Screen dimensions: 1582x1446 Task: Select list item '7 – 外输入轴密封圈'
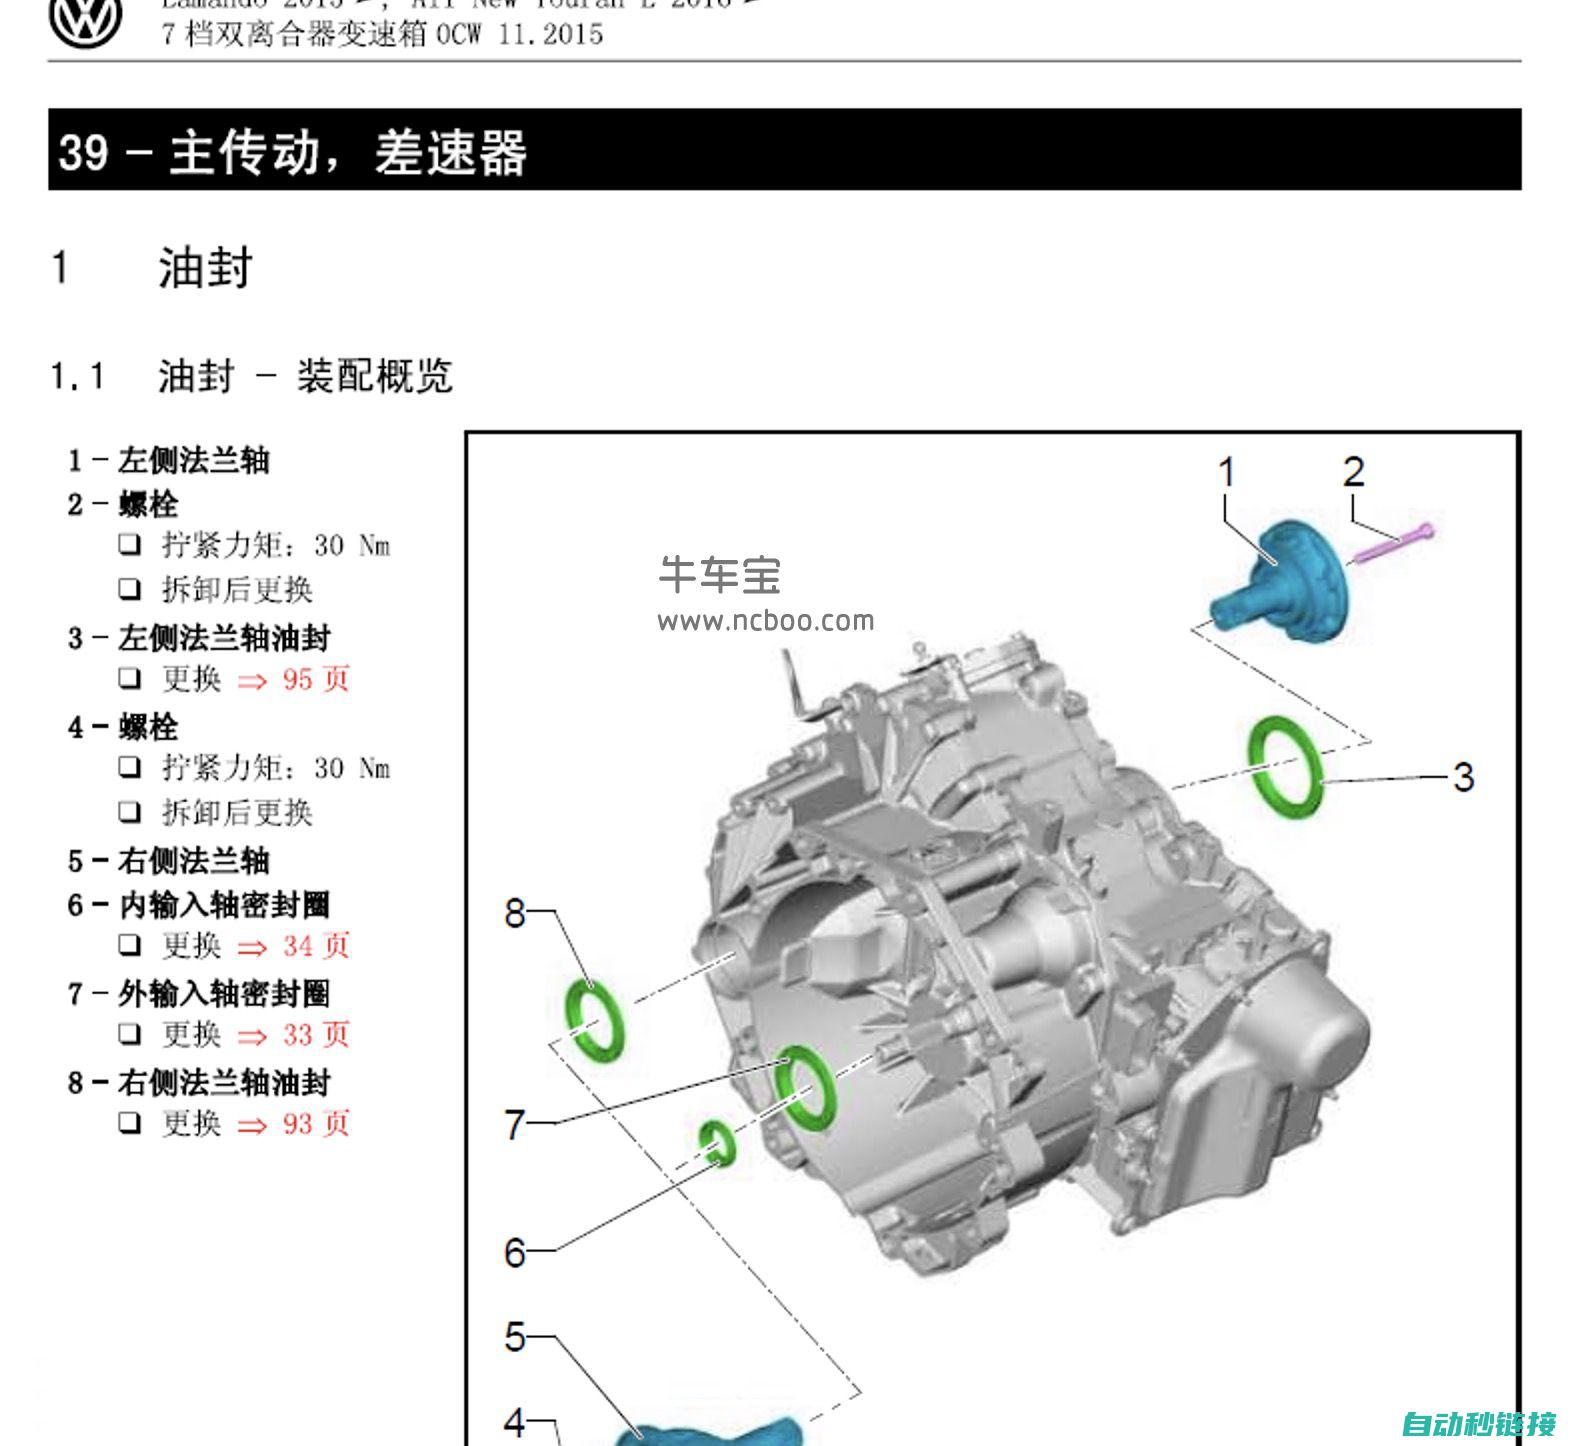(x=199, y=994)
